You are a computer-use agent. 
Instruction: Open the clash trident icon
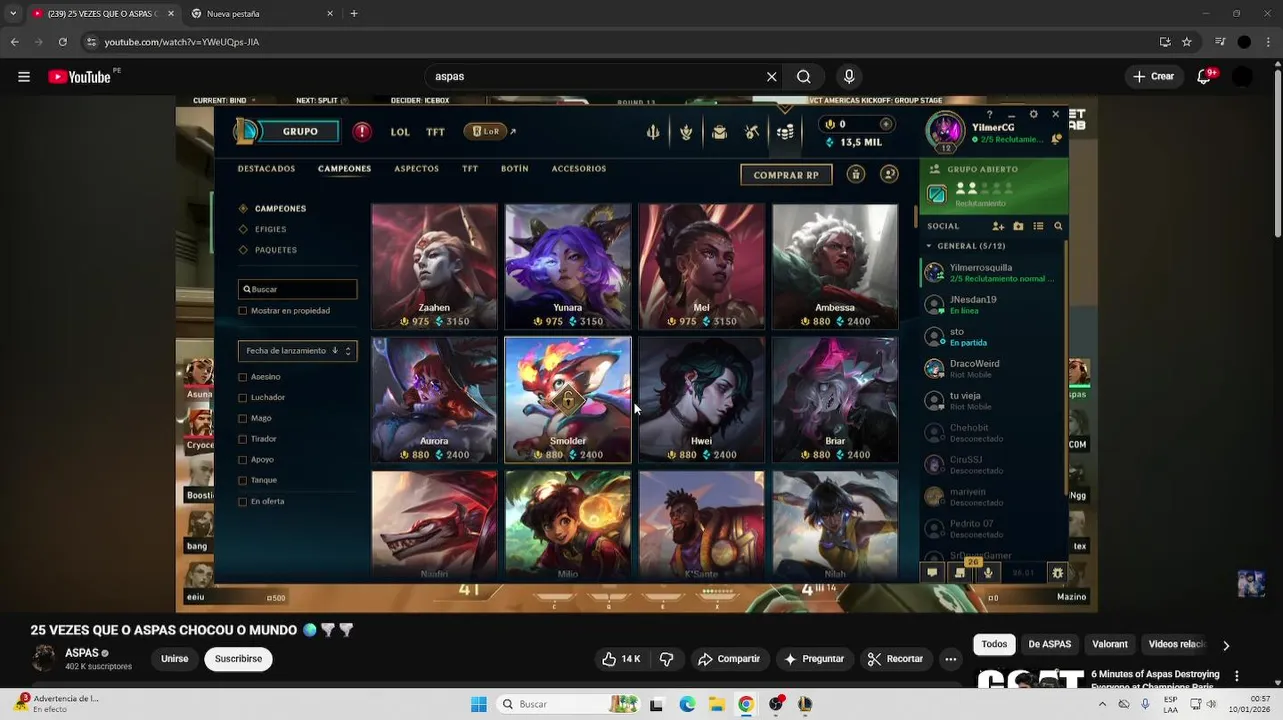tap(653, 132)
